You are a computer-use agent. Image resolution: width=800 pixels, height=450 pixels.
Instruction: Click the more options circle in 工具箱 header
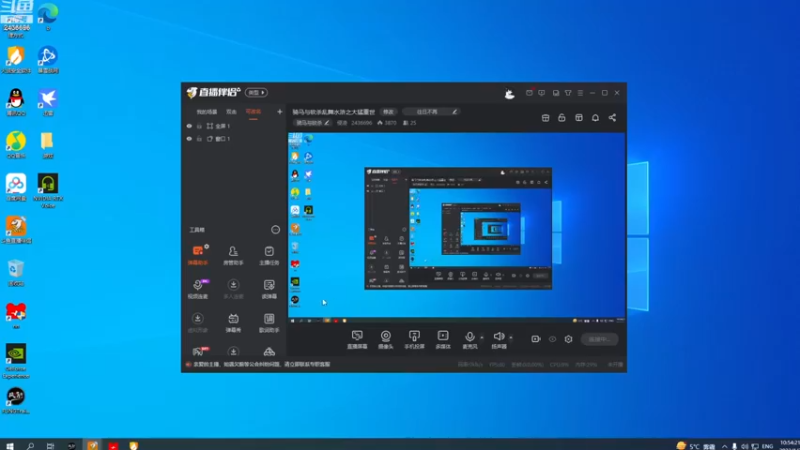(276, 230)
